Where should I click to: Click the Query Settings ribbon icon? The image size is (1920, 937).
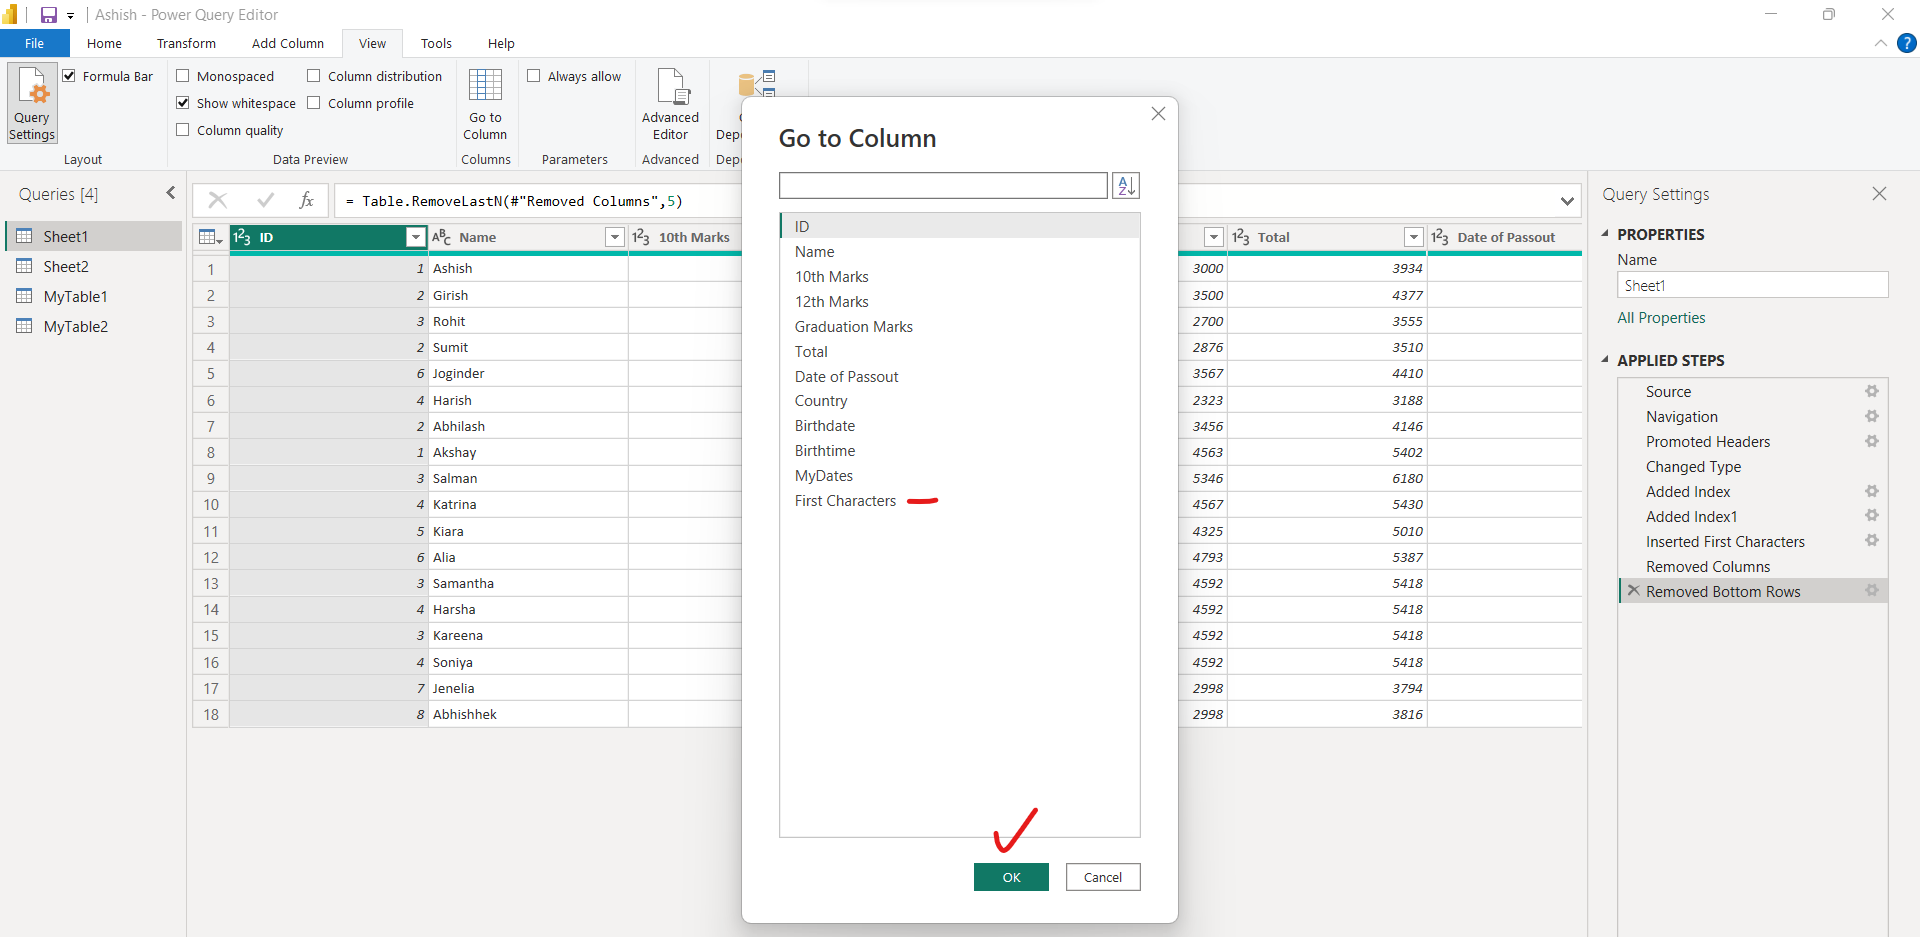click(x=32, y=104)
